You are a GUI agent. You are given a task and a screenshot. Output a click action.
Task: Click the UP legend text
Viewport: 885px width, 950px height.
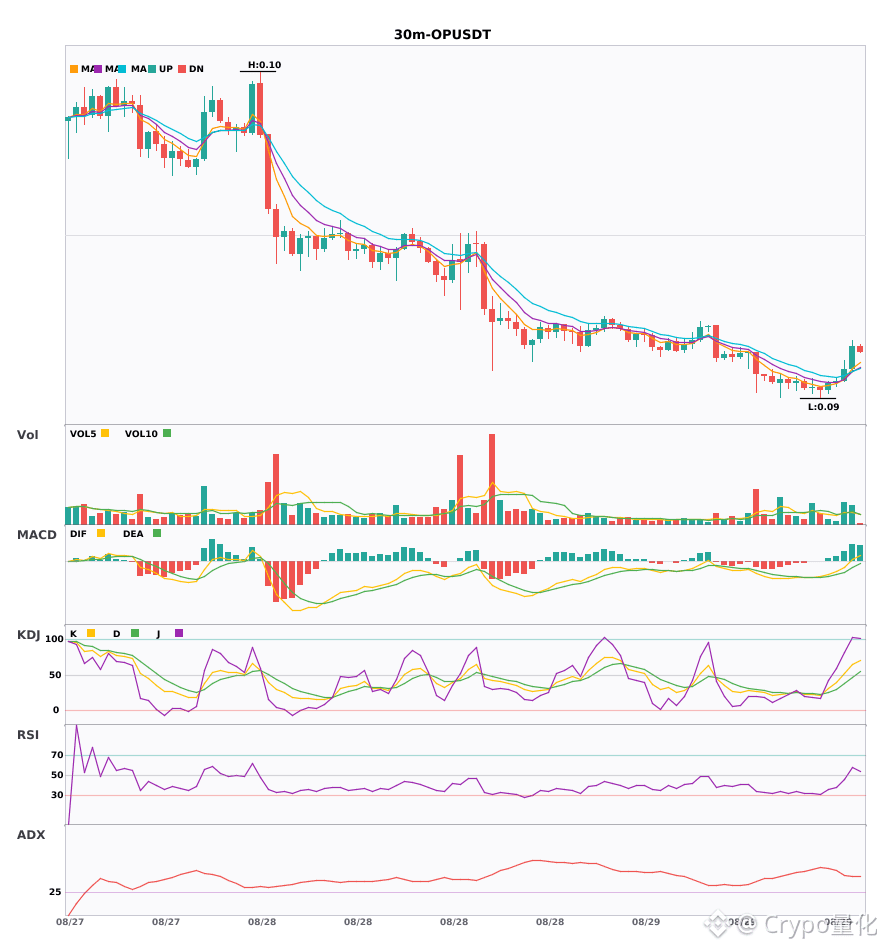[x=166, y=69]
